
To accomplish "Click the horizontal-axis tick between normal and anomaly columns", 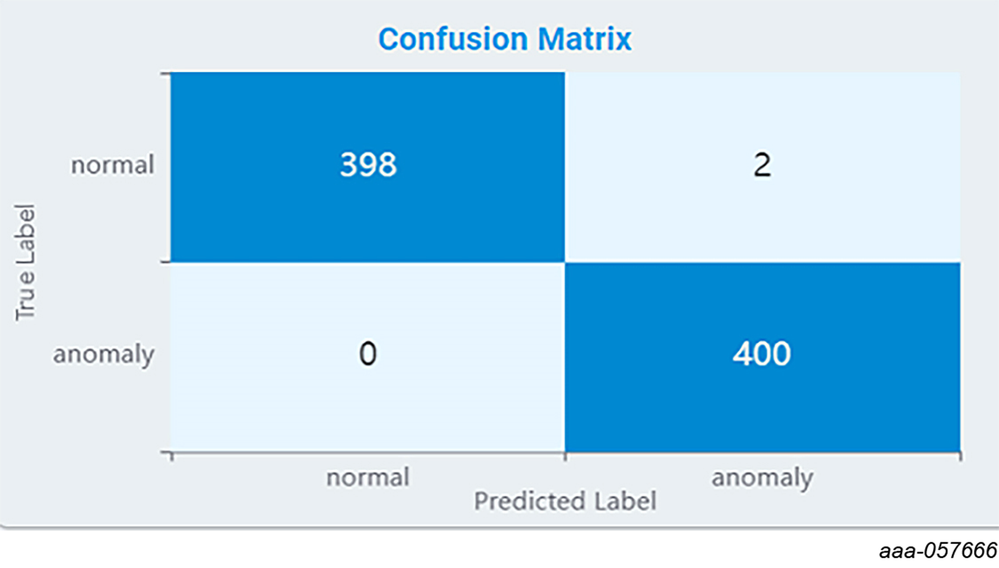I will click(x=565, y=456).
